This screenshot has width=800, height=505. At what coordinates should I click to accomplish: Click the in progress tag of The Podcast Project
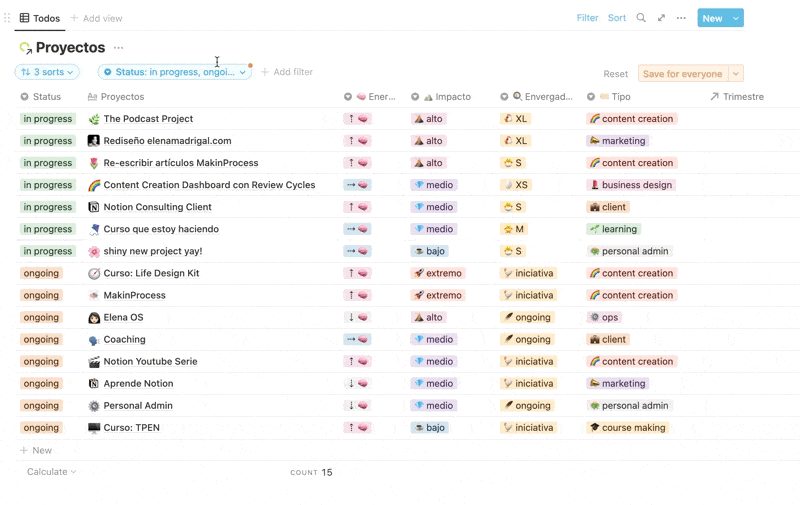coord(47,119)
